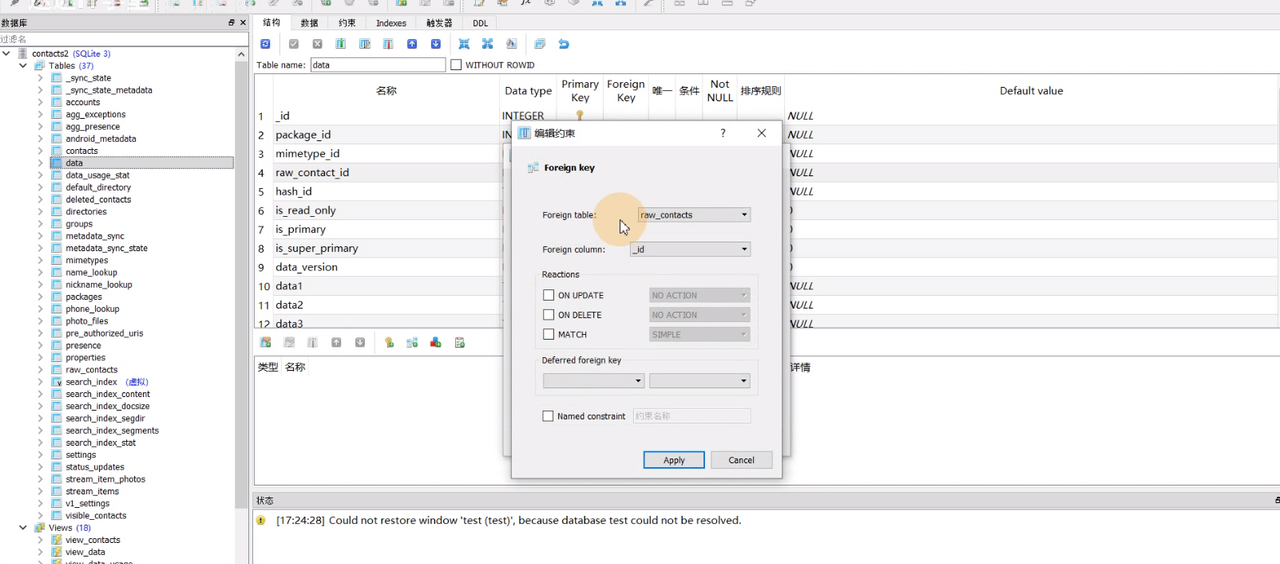This screenshot has width=1280, height=564.
Task: Move column up with blue arrow icon
Action: pyautogui.click(x=412, y=44)
